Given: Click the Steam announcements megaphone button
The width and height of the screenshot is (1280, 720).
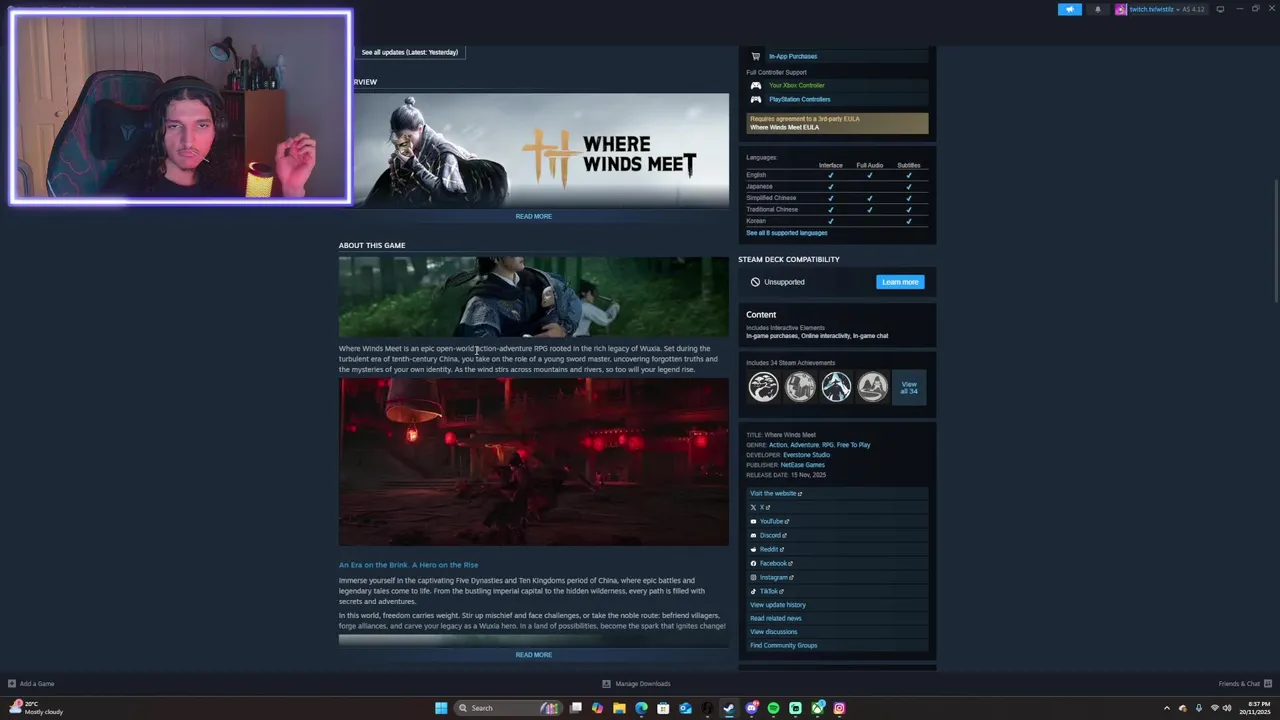Looking at the screenshot, I should pos(1069,9).
